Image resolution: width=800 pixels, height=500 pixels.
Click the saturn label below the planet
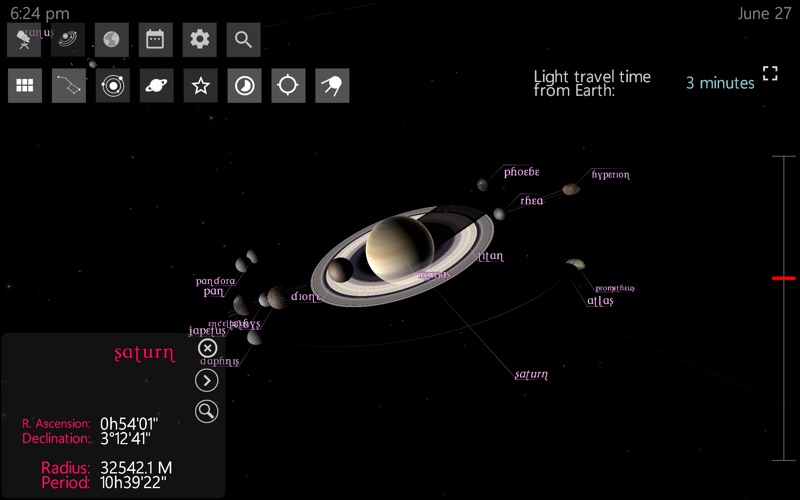532,374
